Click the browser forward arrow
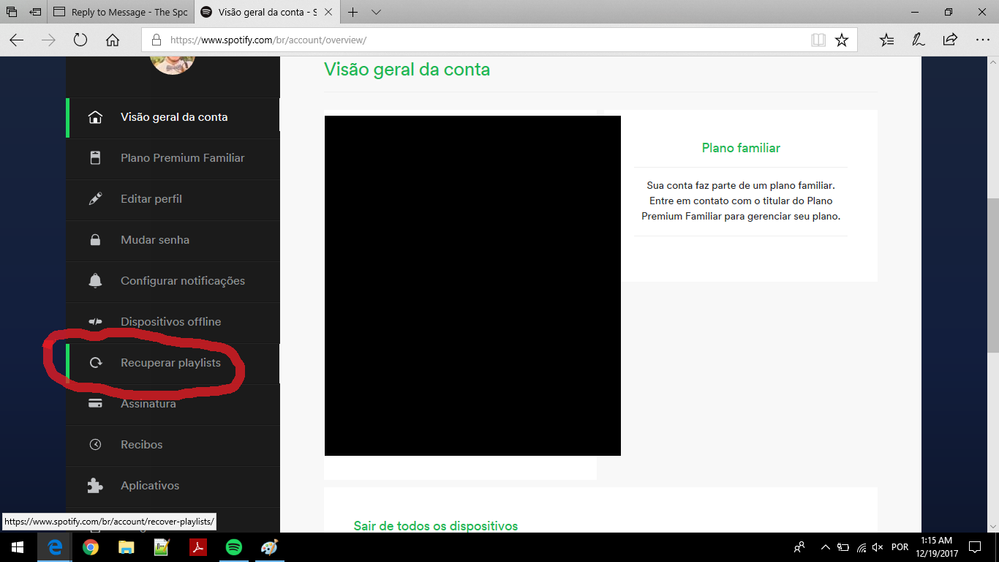The height and width of the screenshot is (562, 999). tap(48, 40)
